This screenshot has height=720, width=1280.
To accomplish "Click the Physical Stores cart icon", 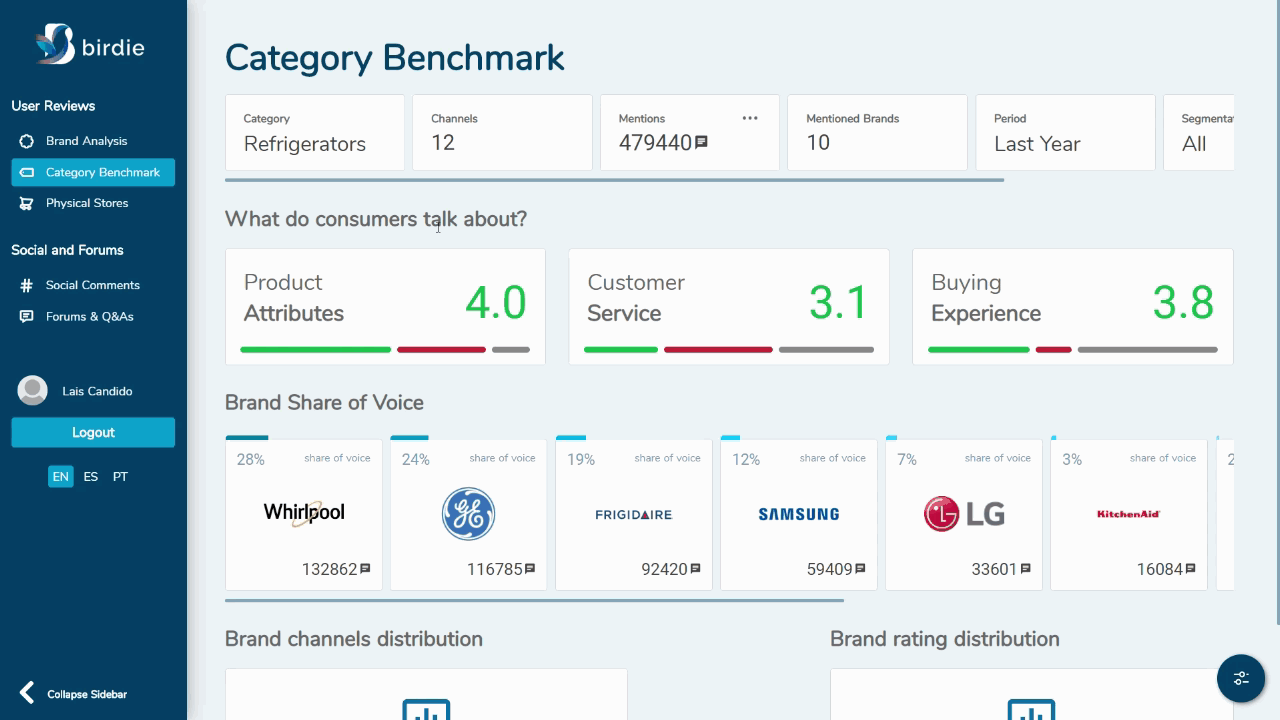I will click(x=26, y=203).
